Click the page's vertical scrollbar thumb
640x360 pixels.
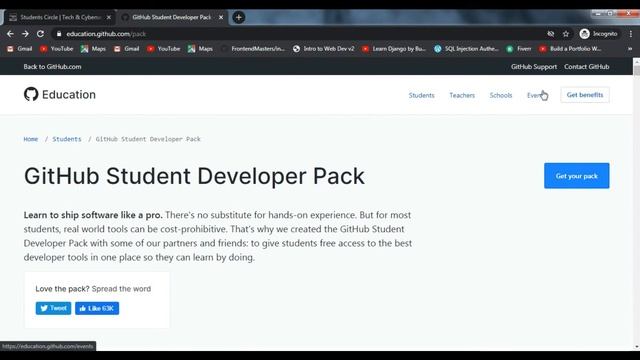coord(636,71)
